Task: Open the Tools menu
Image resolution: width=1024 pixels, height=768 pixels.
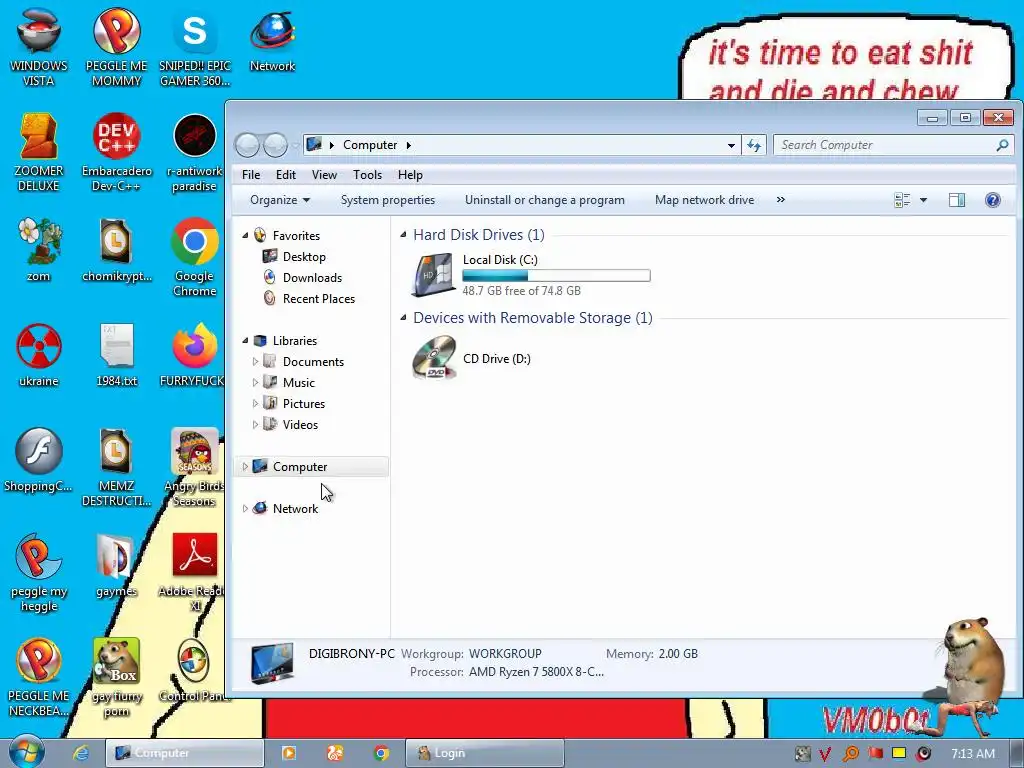Action: (367, 175)
